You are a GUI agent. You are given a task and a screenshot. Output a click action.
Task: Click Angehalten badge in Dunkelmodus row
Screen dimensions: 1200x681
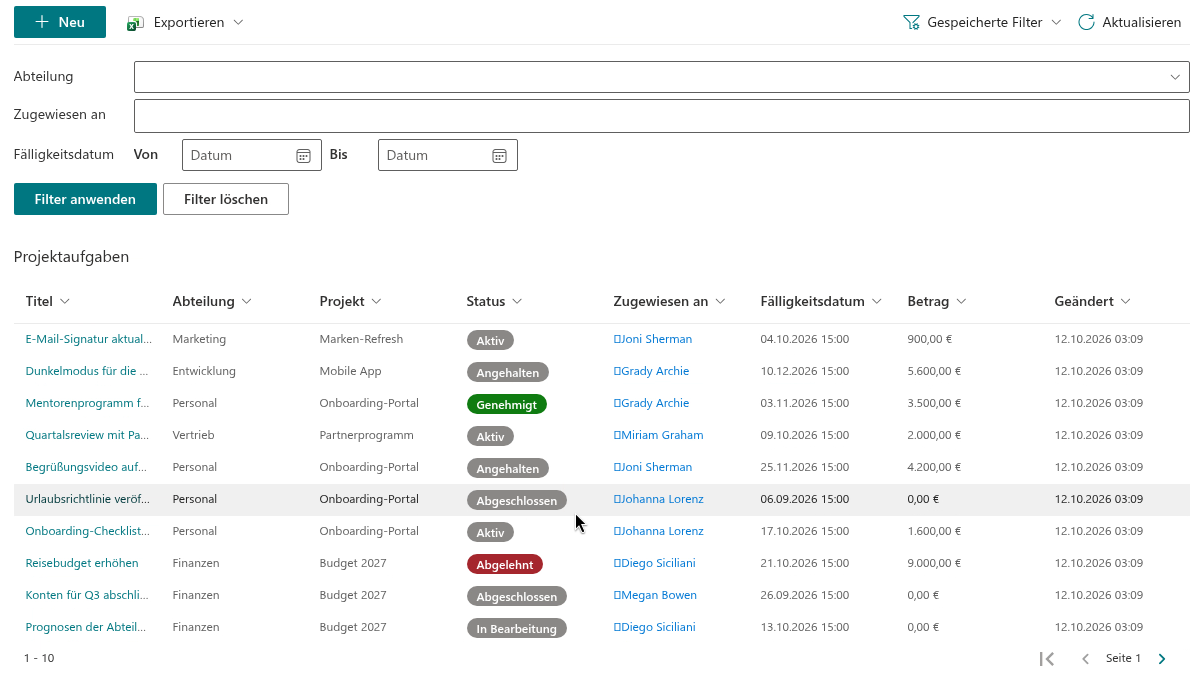click(508, 372)
